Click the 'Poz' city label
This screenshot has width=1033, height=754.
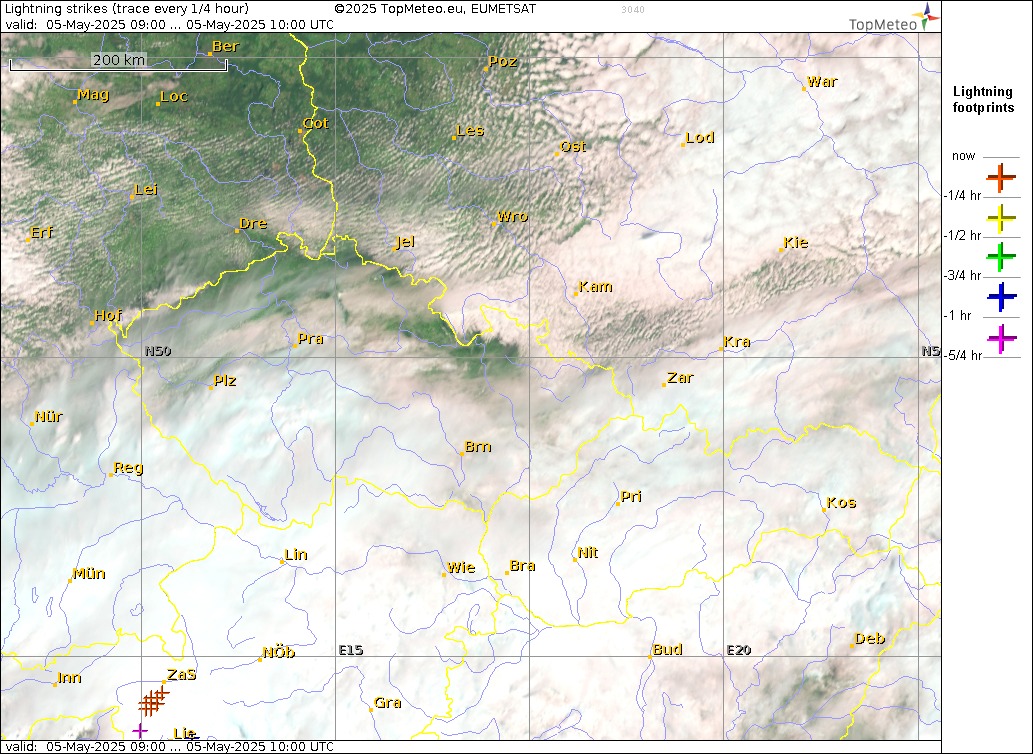pyautogui.click(x=503, y=61)
